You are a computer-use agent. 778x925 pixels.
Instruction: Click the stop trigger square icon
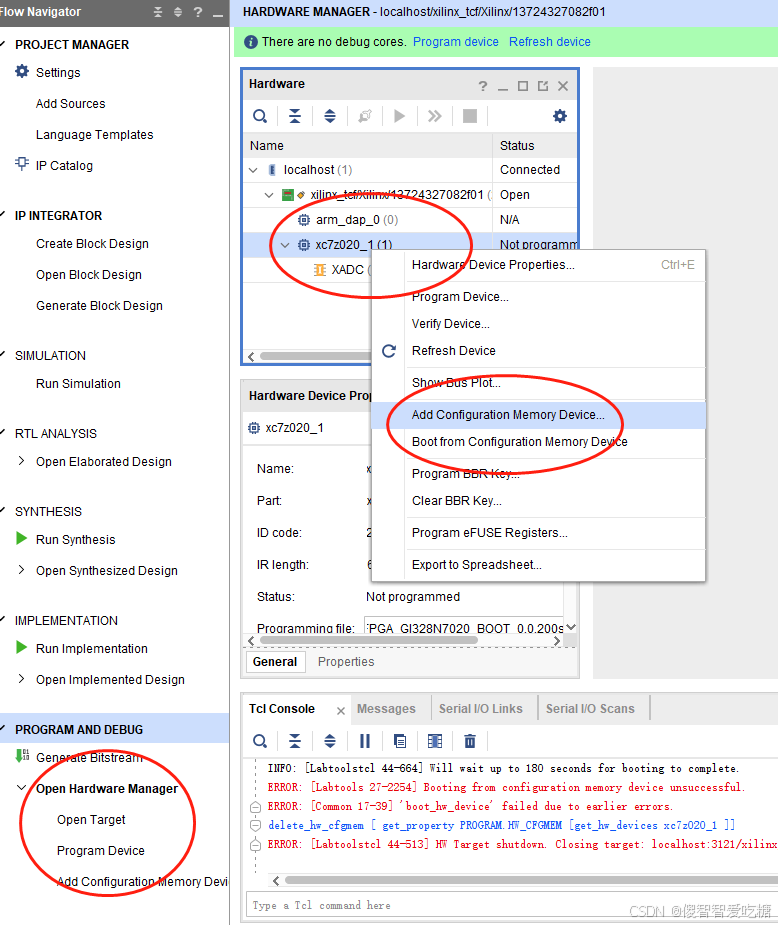click(470, 116)
